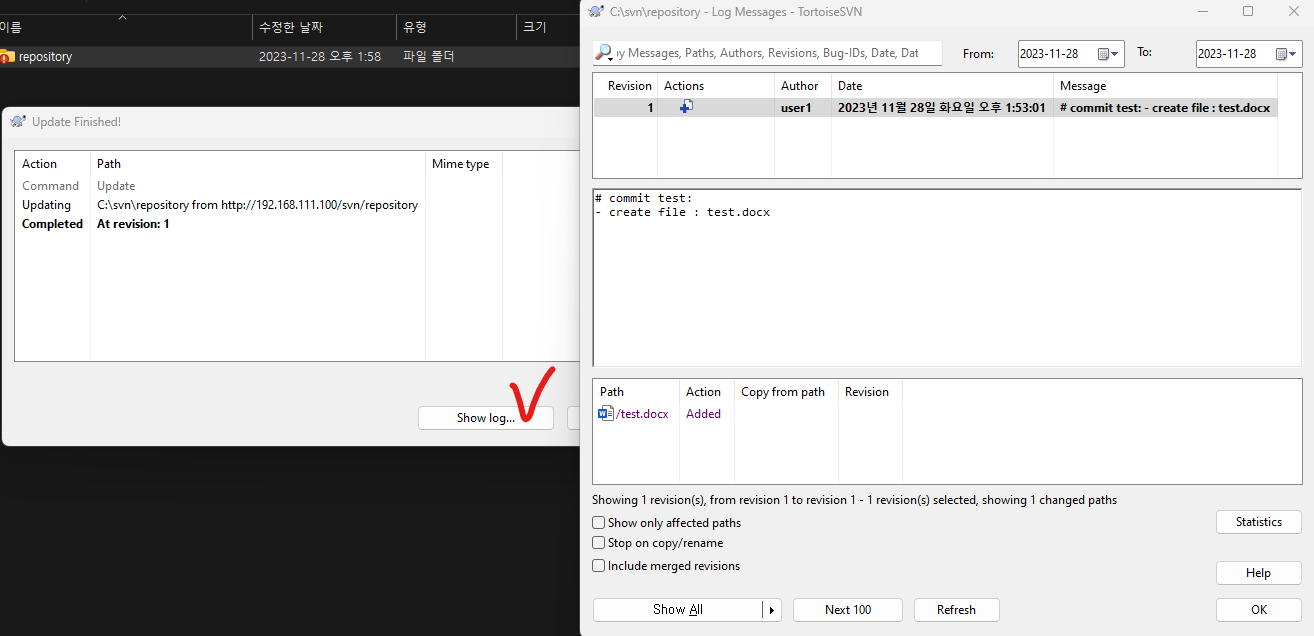Click the Next 100 button
Viewport: 1314px width, 636px height.
[x=848, y=610]
